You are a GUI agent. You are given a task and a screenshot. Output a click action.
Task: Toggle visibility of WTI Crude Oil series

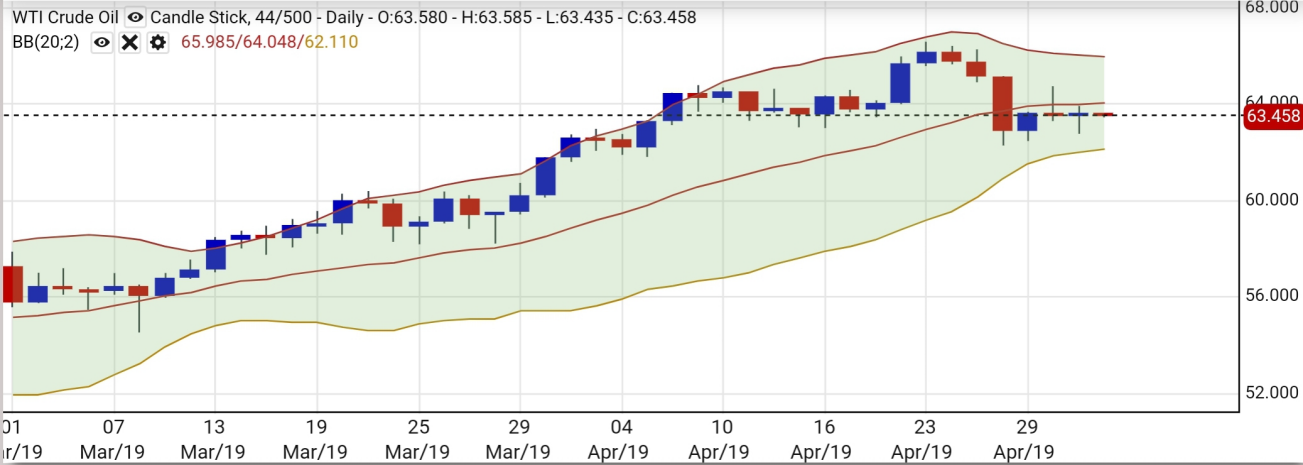point(135,17)
